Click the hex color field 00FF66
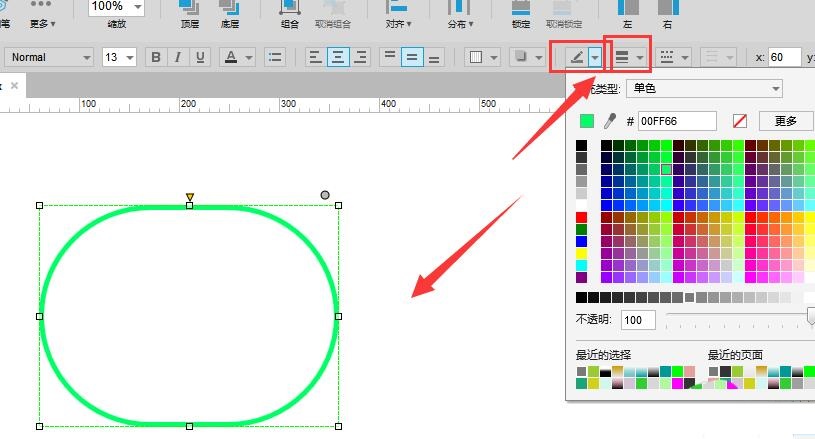 677,121
